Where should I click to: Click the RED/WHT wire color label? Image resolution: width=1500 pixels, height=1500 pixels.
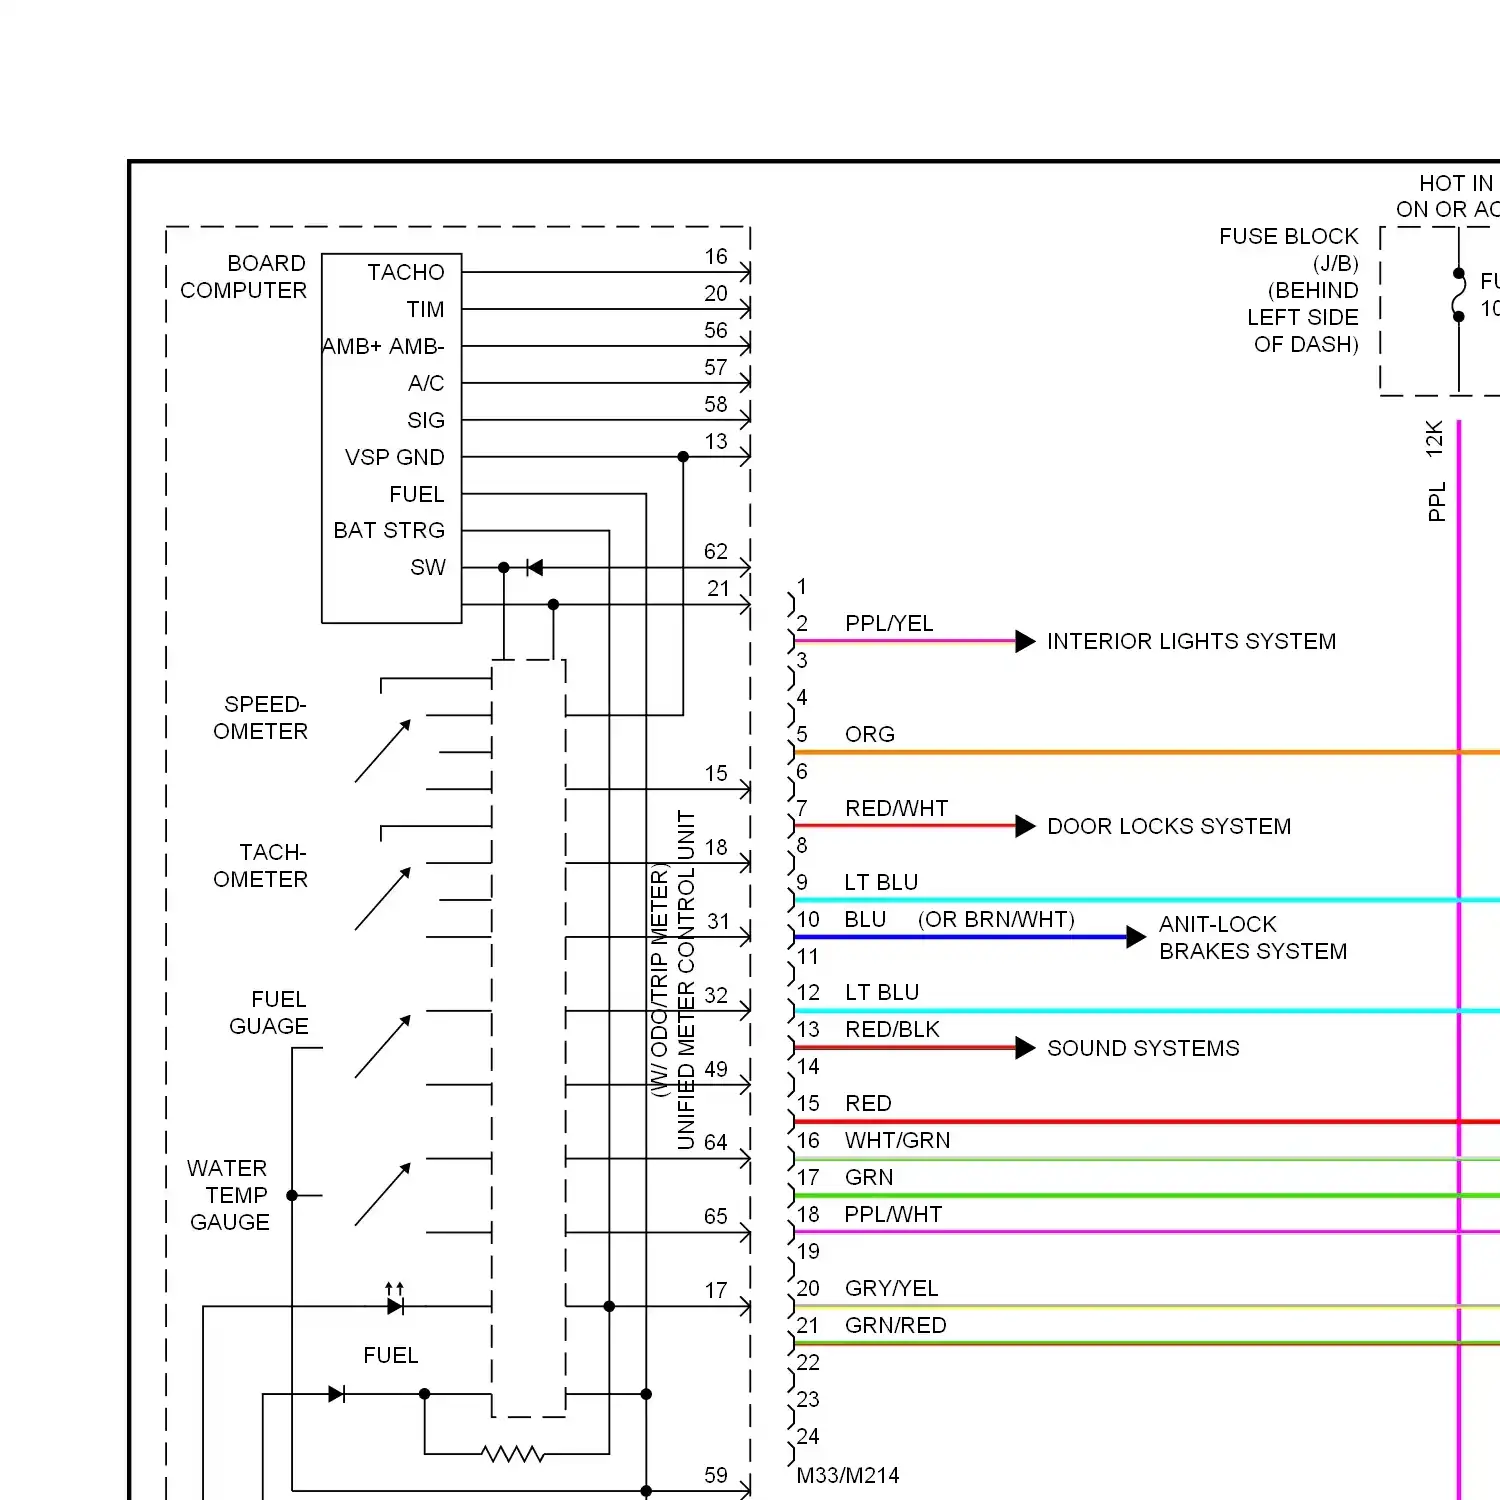[x=896, y=808]
